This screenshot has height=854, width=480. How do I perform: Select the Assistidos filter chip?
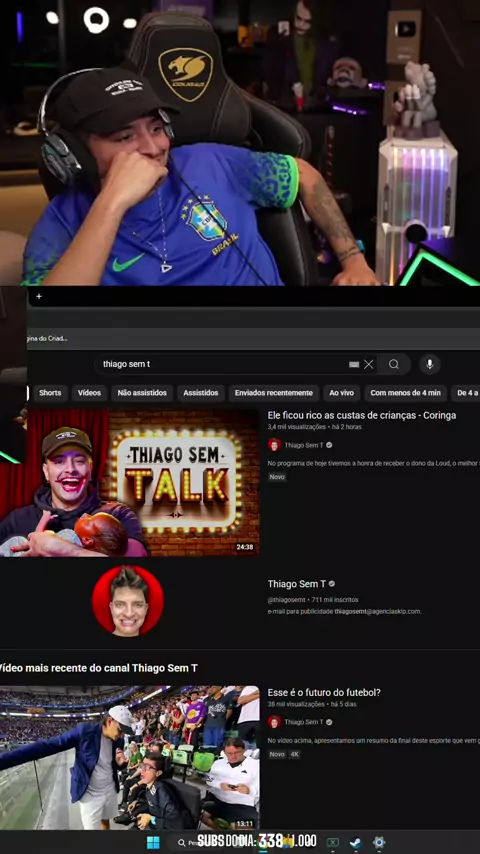click(200, 393)
